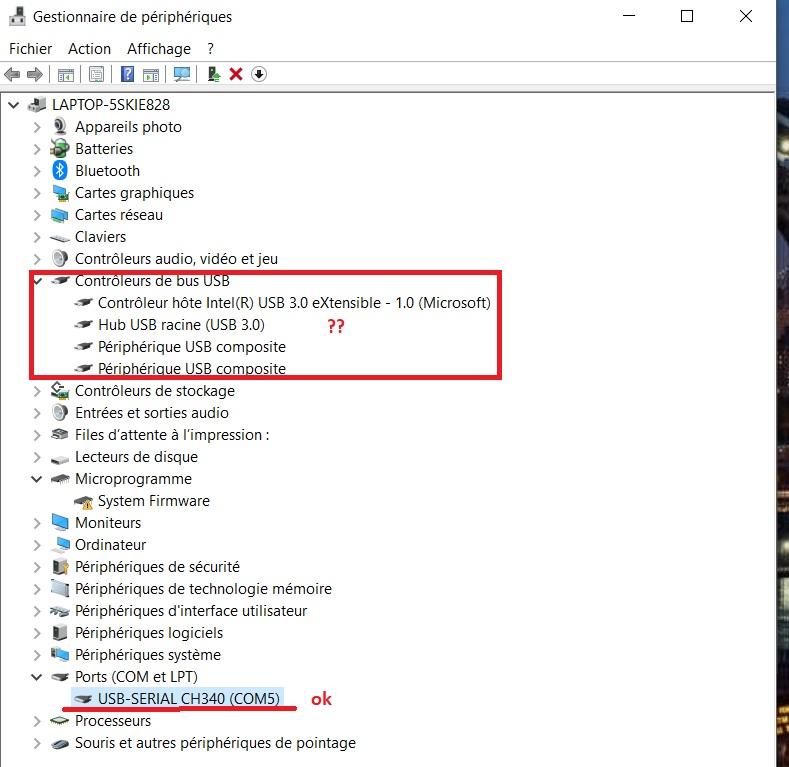Select the Claviers category label

click(100, 237)
